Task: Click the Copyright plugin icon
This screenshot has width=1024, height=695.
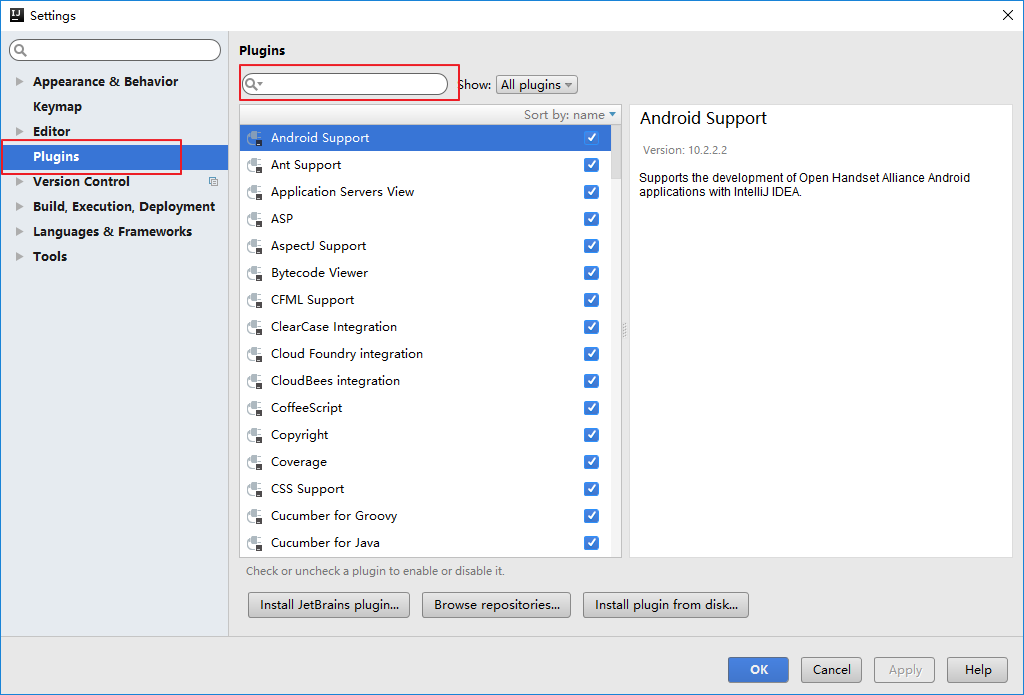Action: pyautogui.click(x=255, y=435)
